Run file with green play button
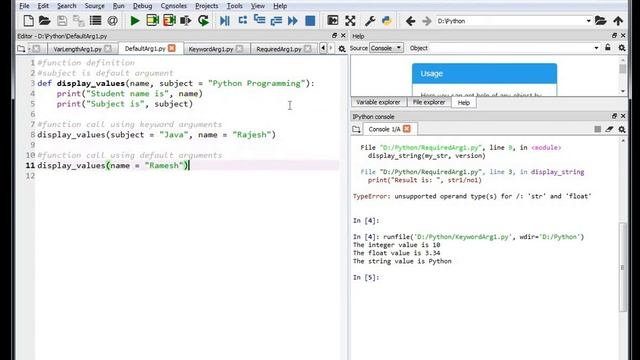Image resolution: width=640 pixels, height=360 pixels. 135,21
